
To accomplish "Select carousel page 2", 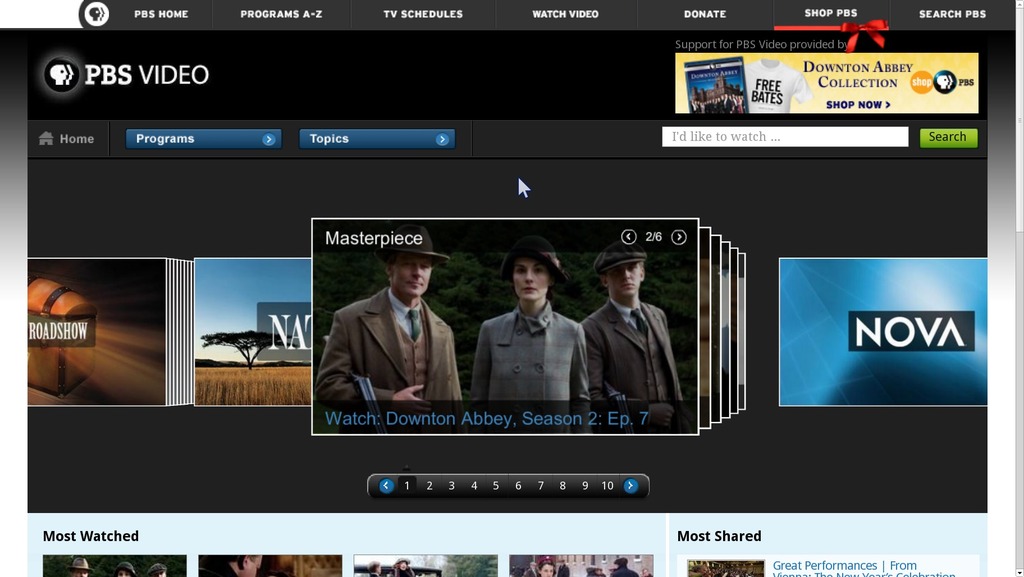I will 429,486.
